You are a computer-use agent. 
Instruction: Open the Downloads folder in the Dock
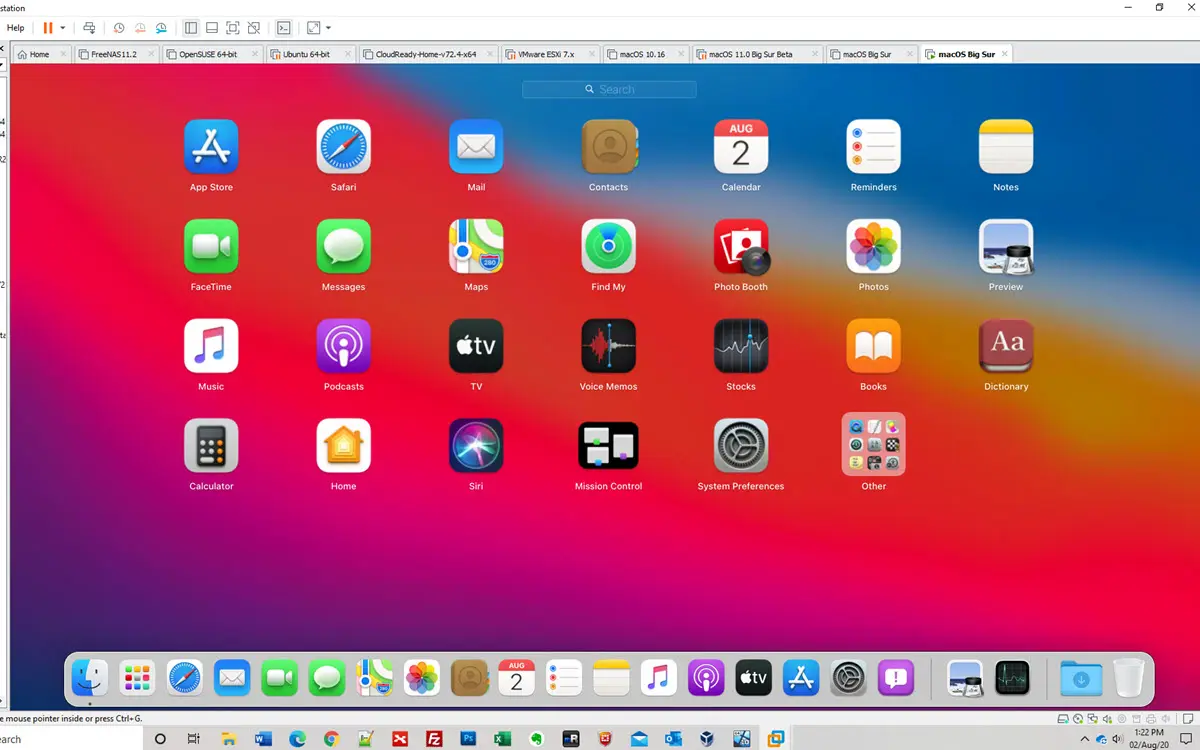click(x=1081, y=678)
